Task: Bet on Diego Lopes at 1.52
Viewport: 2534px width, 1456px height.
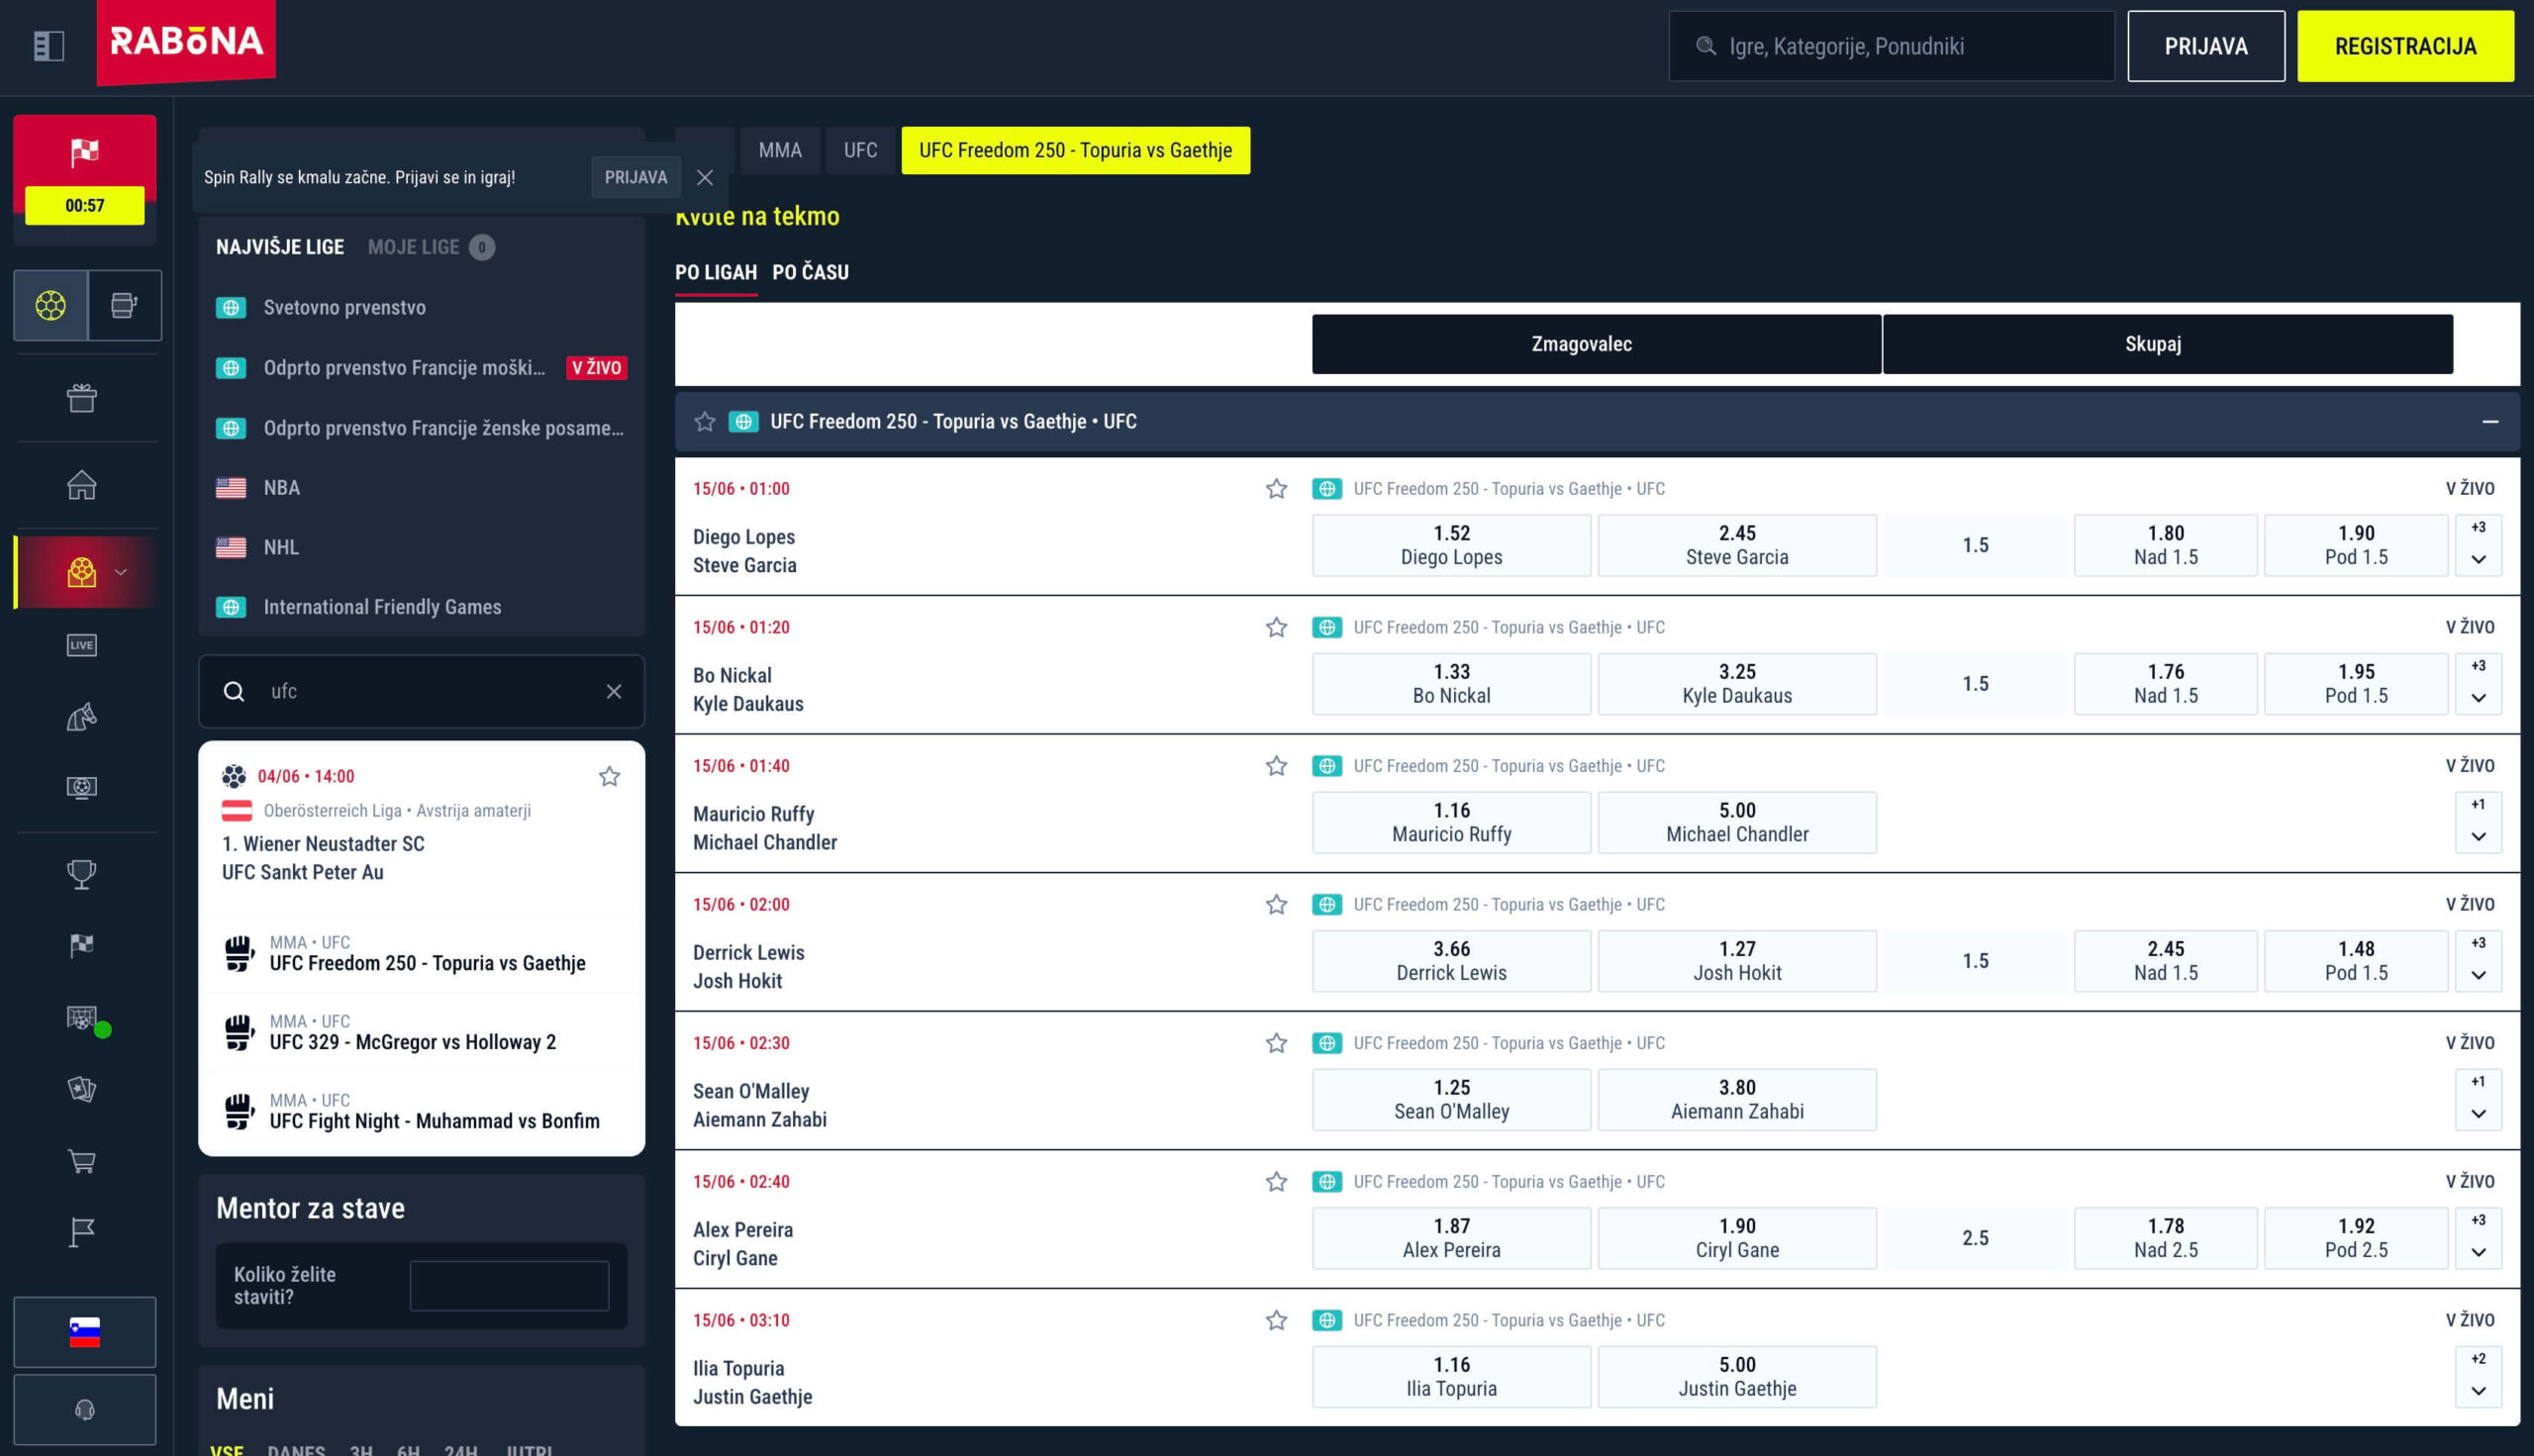Action: 1451,546
